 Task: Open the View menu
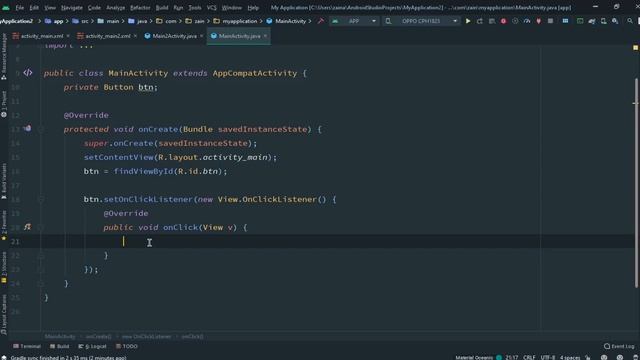50,7
